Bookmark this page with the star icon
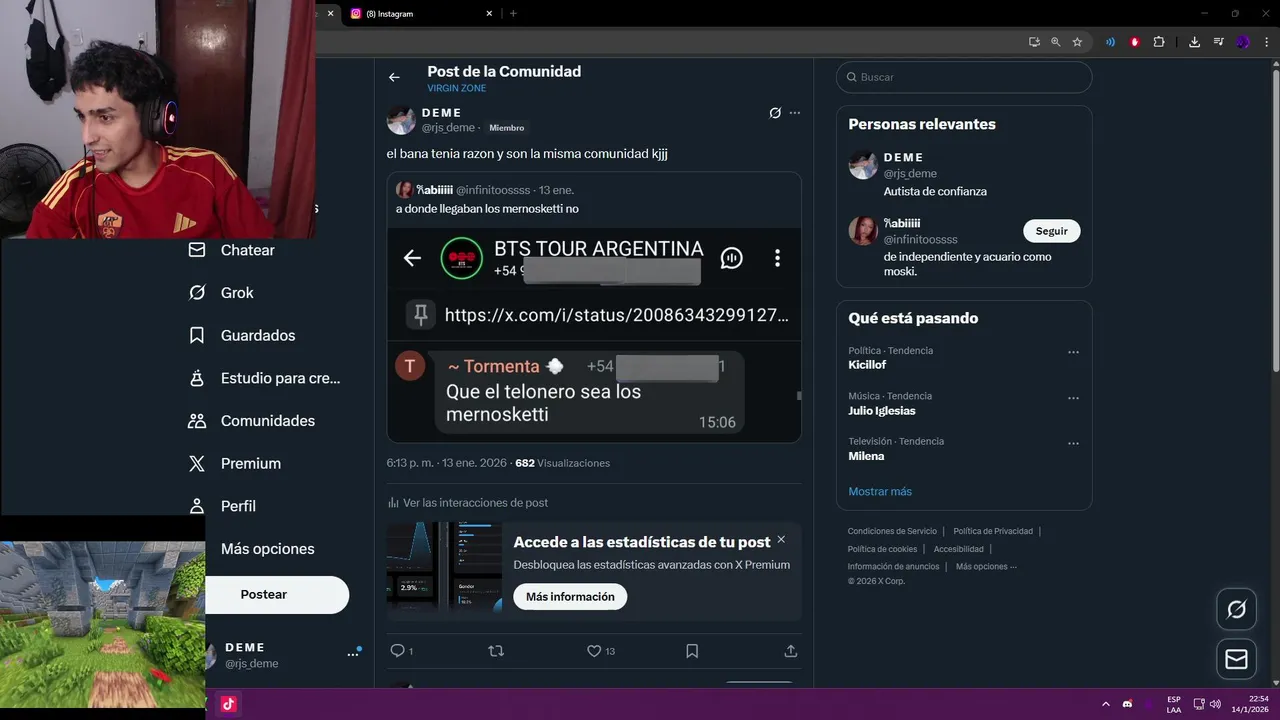This screenshot has height=720, width=1280. pos(1077,42)
